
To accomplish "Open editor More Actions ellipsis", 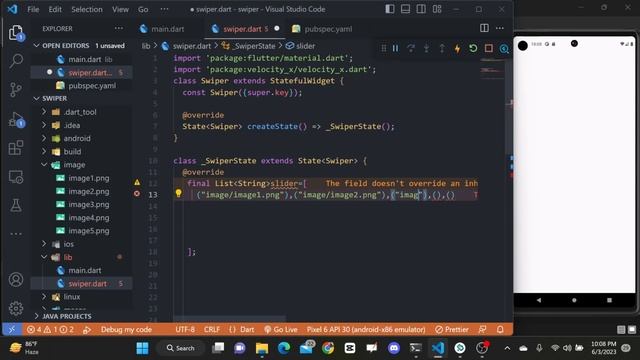I will (500, 28).
